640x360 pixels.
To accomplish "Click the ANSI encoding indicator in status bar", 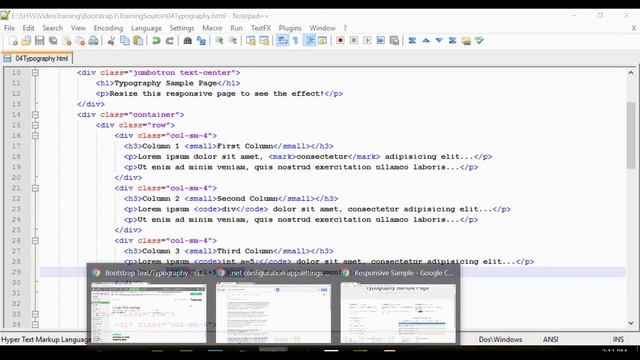I will (550, 339).
